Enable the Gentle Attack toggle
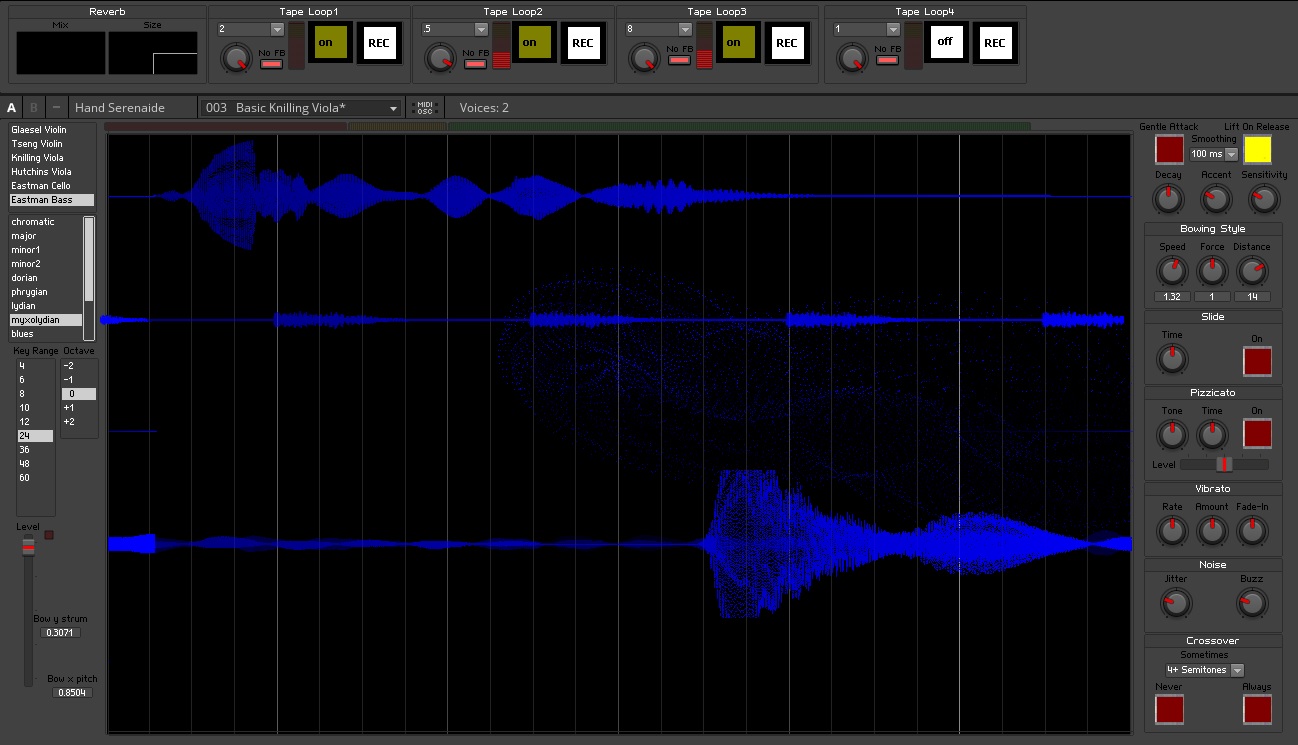 [x=1170, y=148]
